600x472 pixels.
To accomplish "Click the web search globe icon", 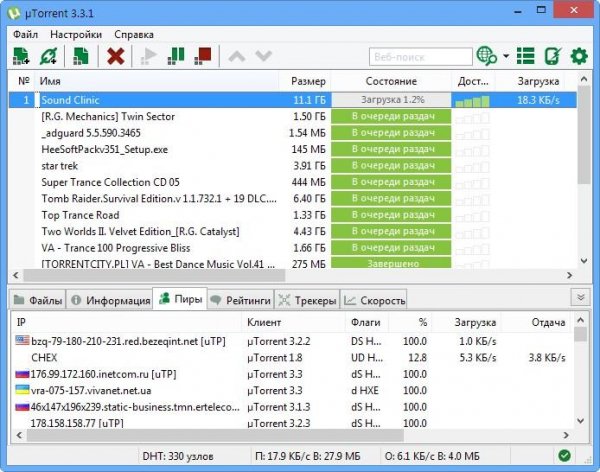I will (486, 56).
